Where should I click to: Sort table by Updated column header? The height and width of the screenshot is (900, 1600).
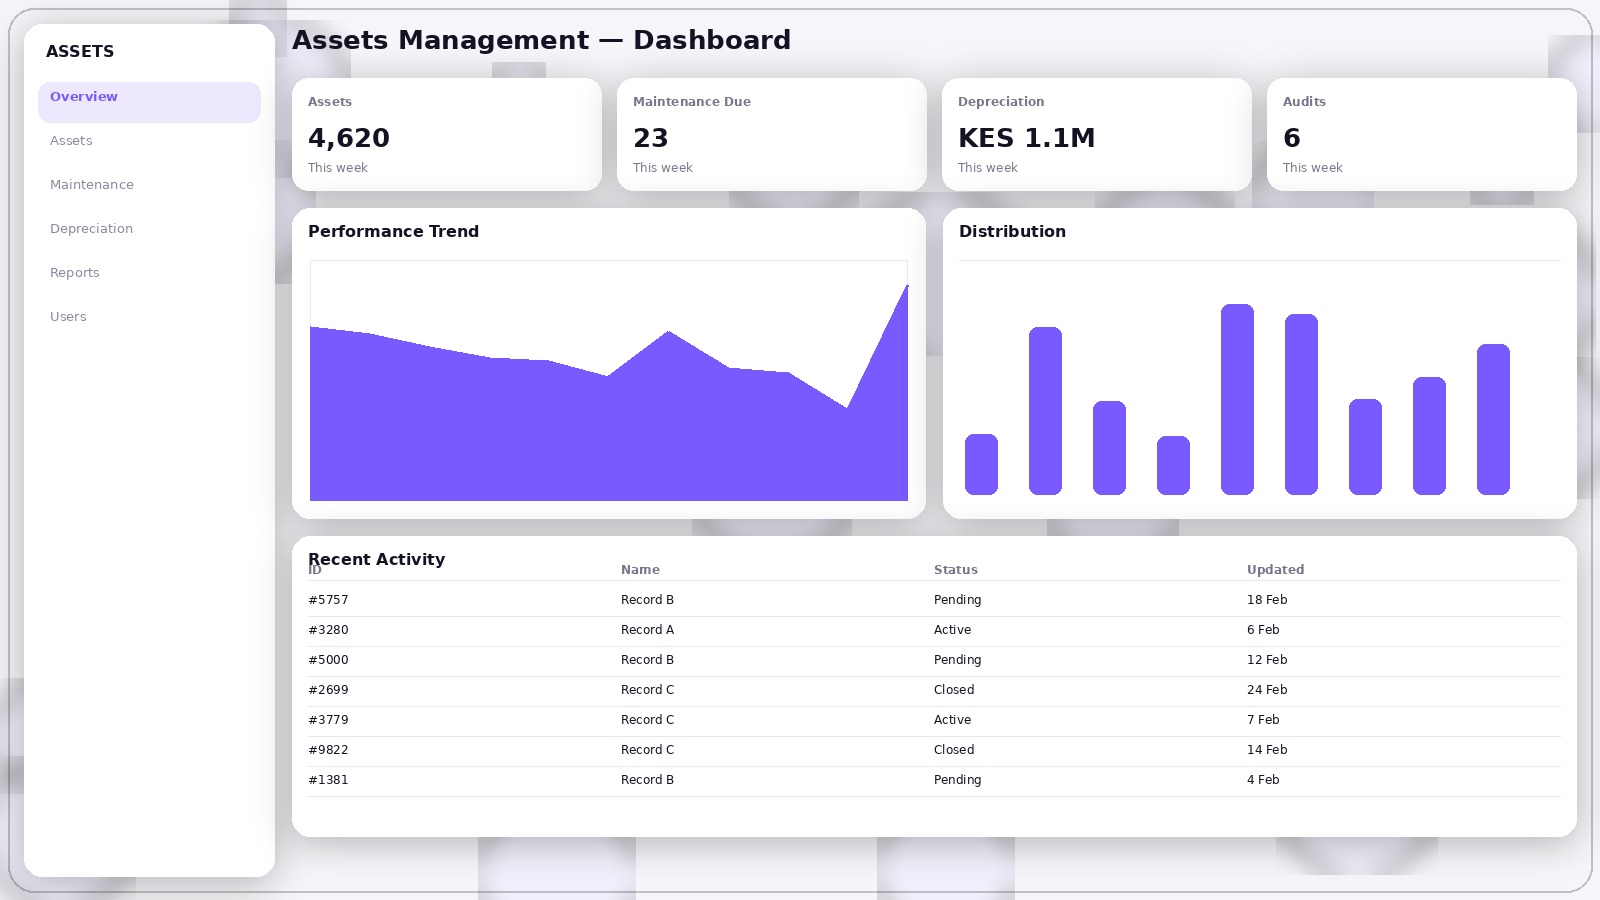point(1275,570)
